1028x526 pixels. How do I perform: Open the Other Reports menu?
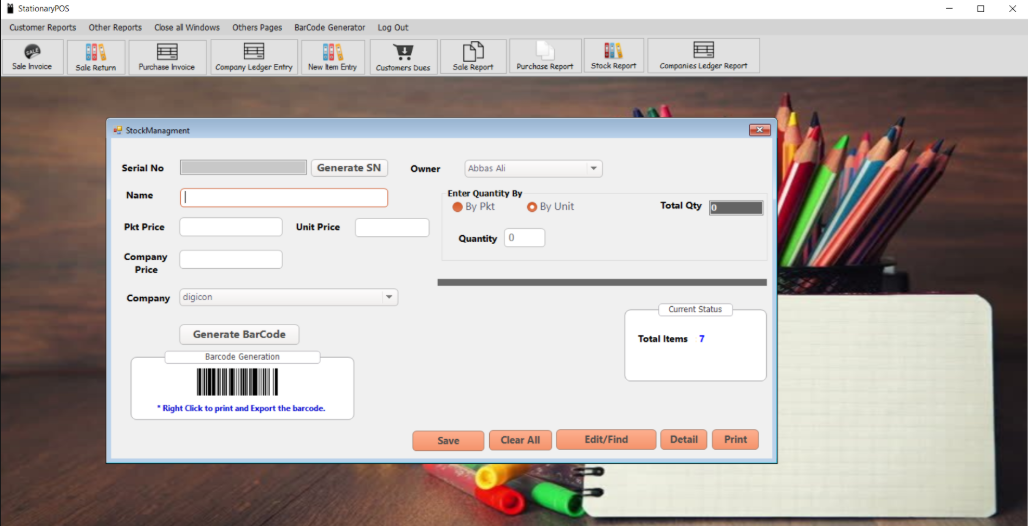click(x=115, y=27)
